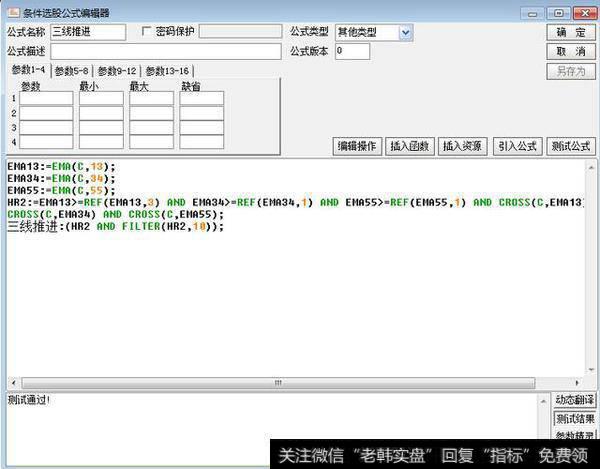Click the EMA34:=EMA(C,34) code line

click(61, 179)
